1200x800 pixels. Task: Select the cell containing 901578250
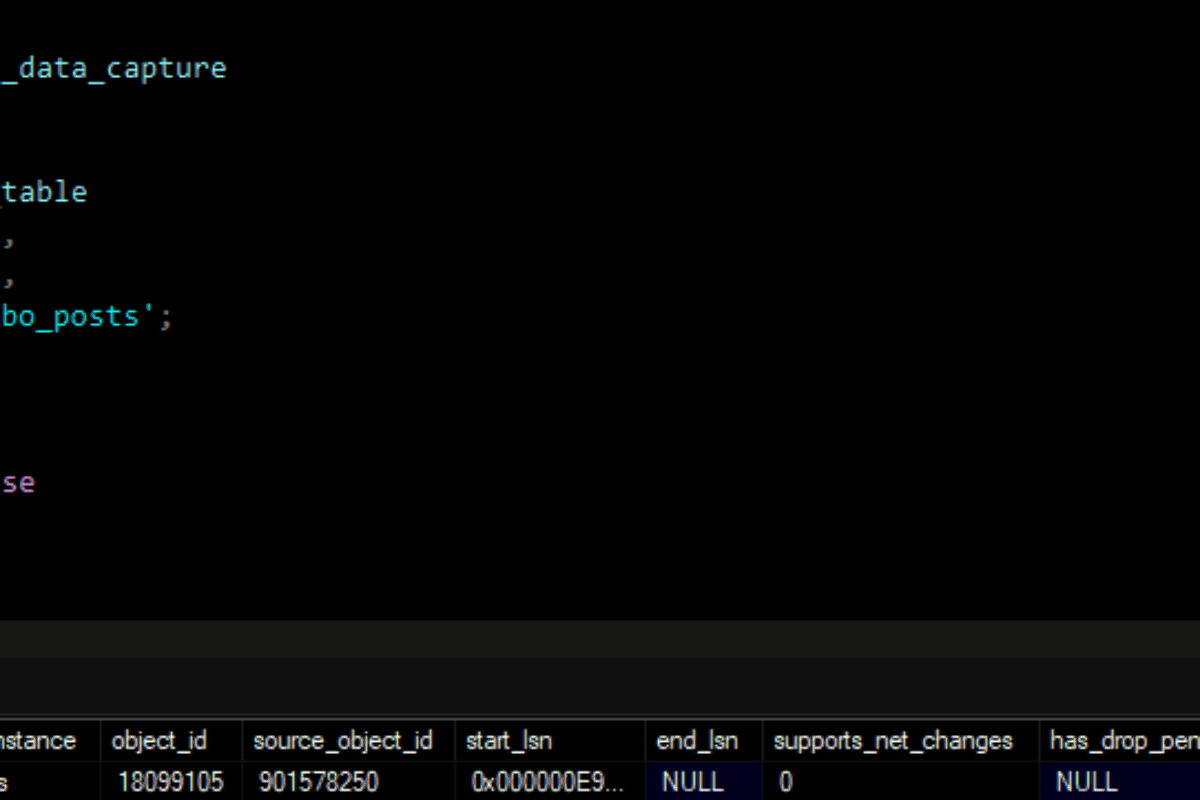[318, 781]
